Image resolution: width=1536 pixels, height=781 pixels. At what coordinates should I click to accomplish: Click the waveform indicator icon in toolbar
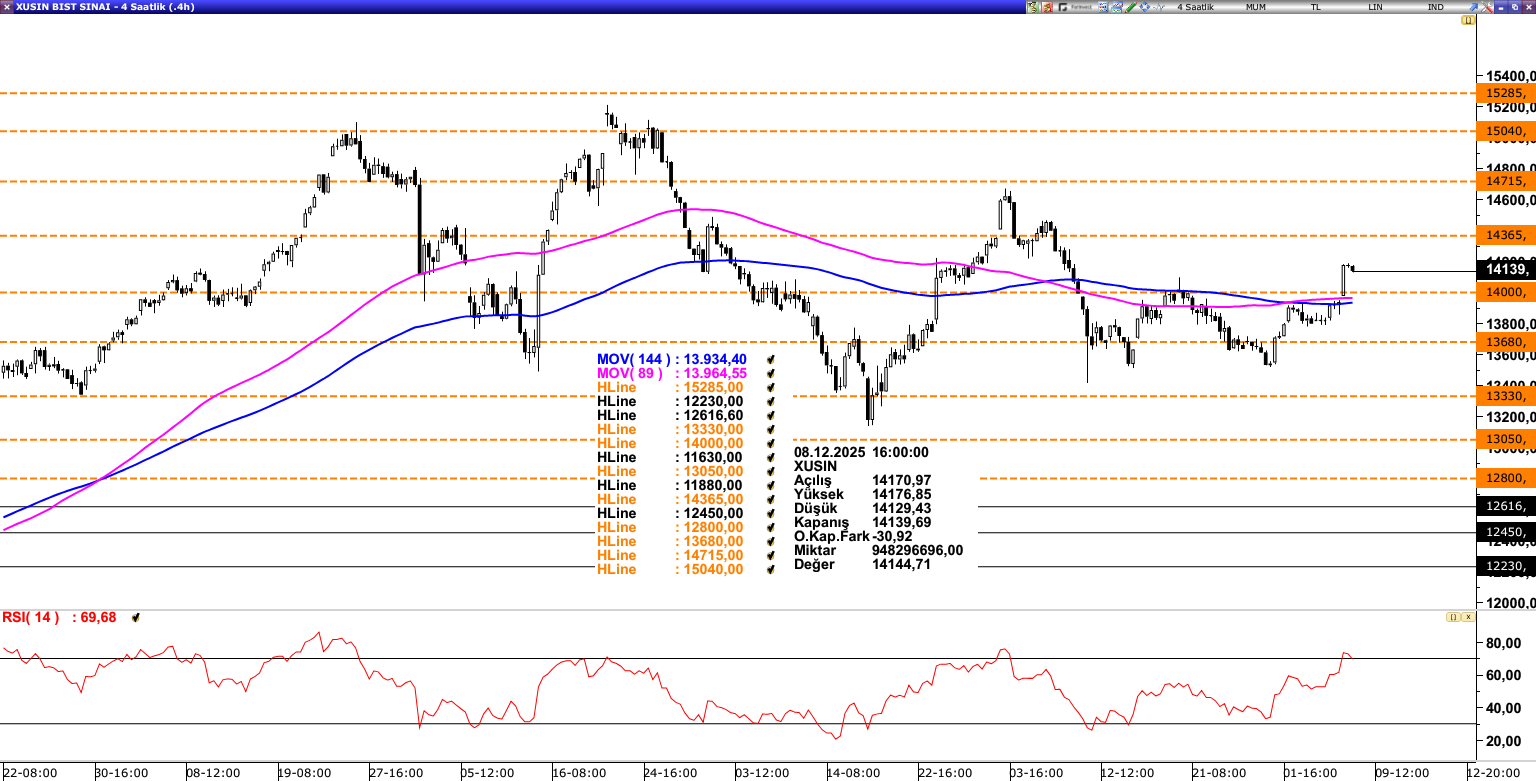pyautogui.click(x=1158, y=7)
